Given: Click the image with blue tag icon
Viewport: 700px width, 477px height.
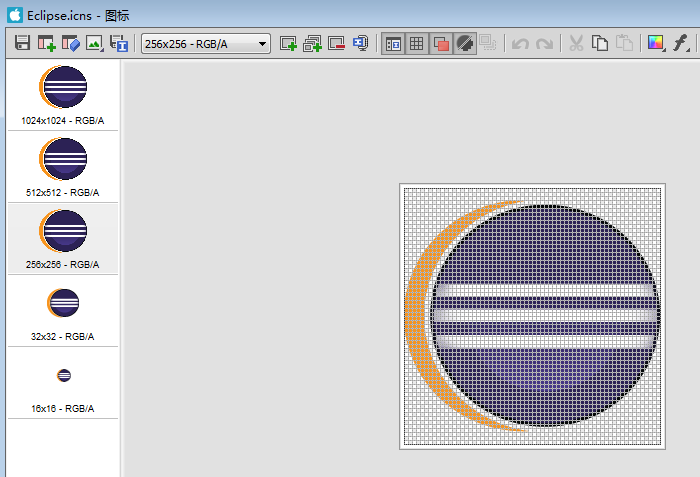Looking at the screenshot, I should tap(71, 43).
